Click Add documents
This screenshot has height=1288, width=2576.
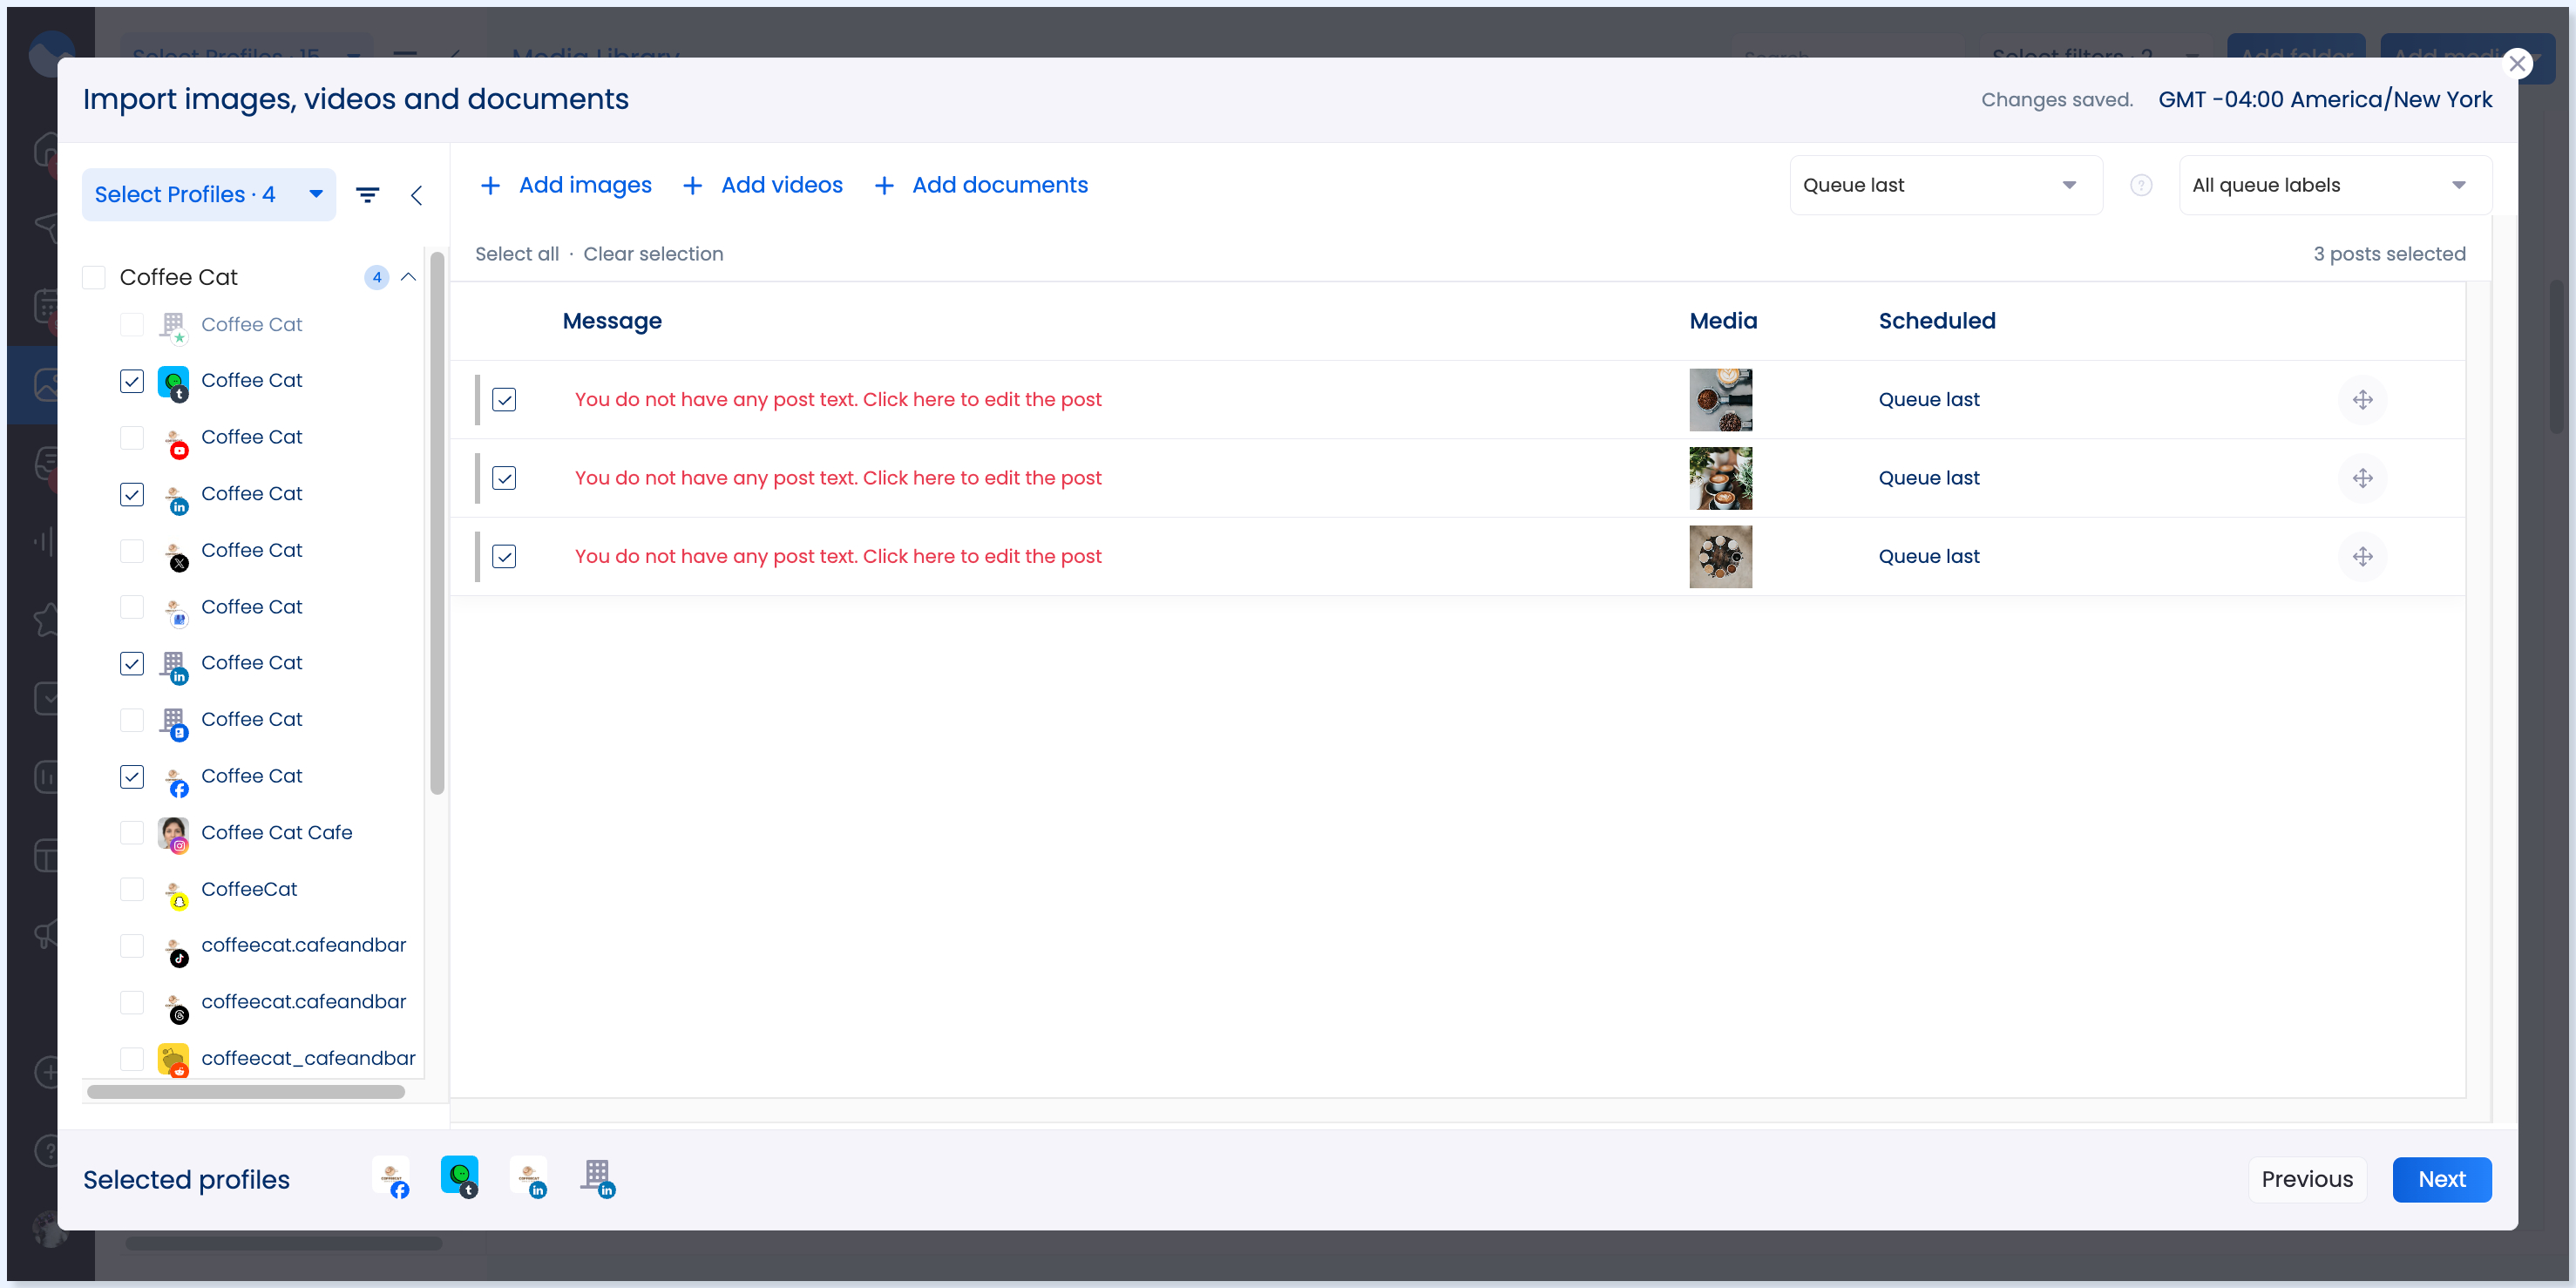[x=1000, y=185]
